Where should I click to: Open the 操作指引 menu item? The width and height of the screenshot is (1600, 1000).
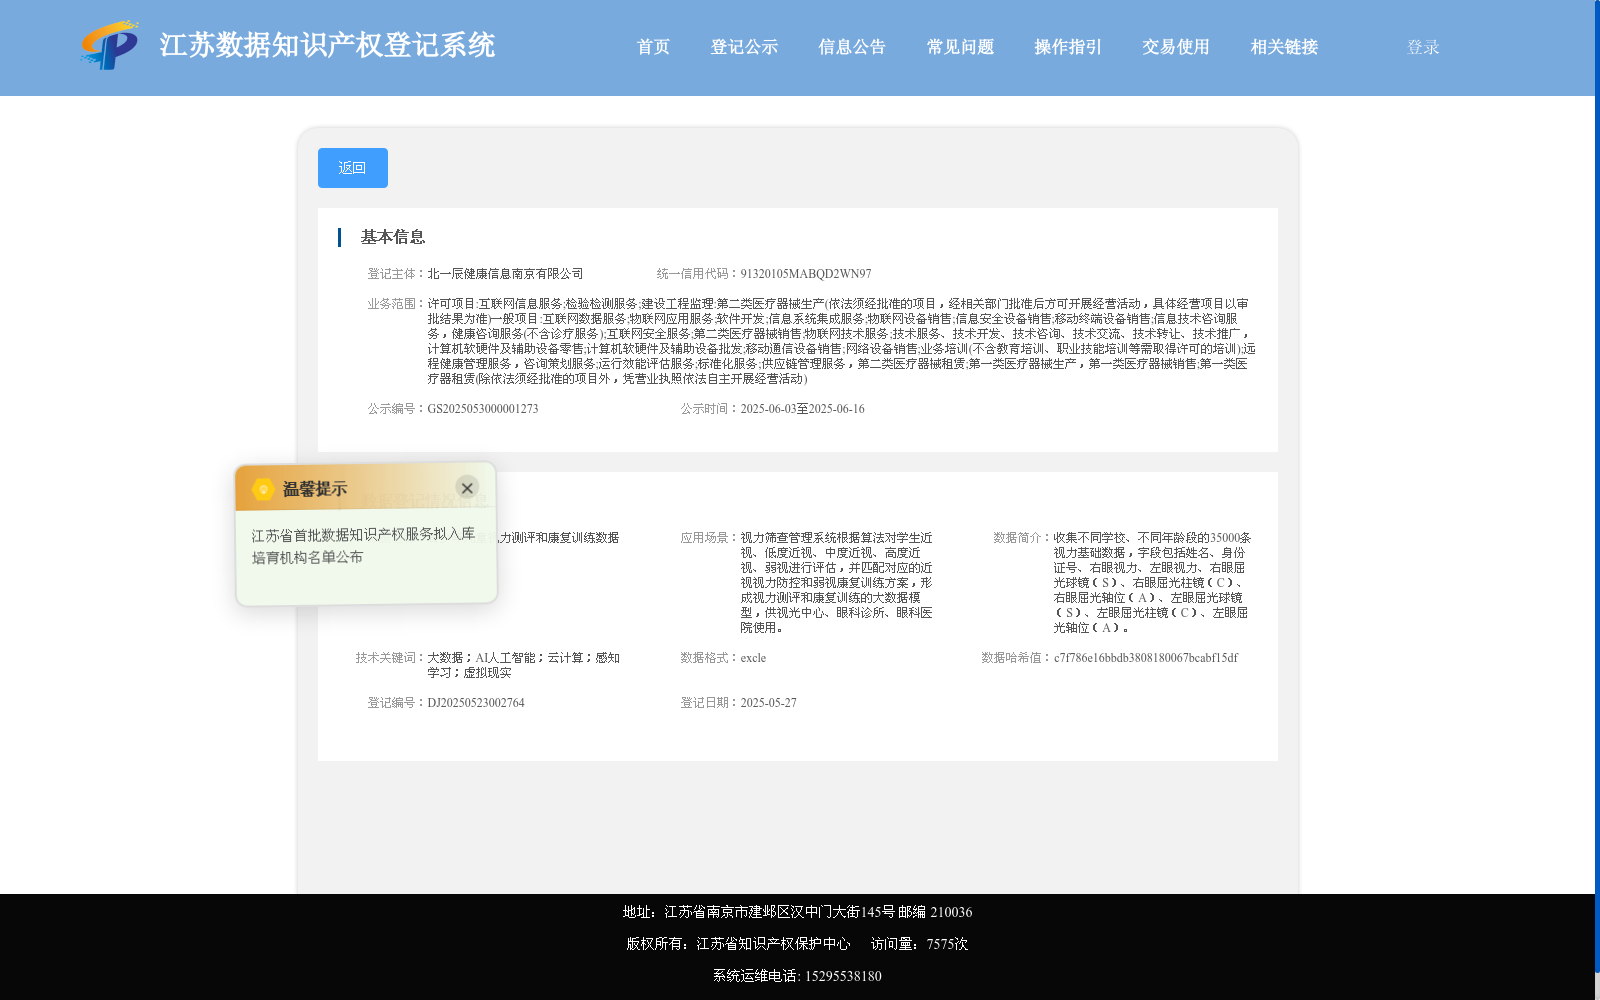tap(1068, 47)
